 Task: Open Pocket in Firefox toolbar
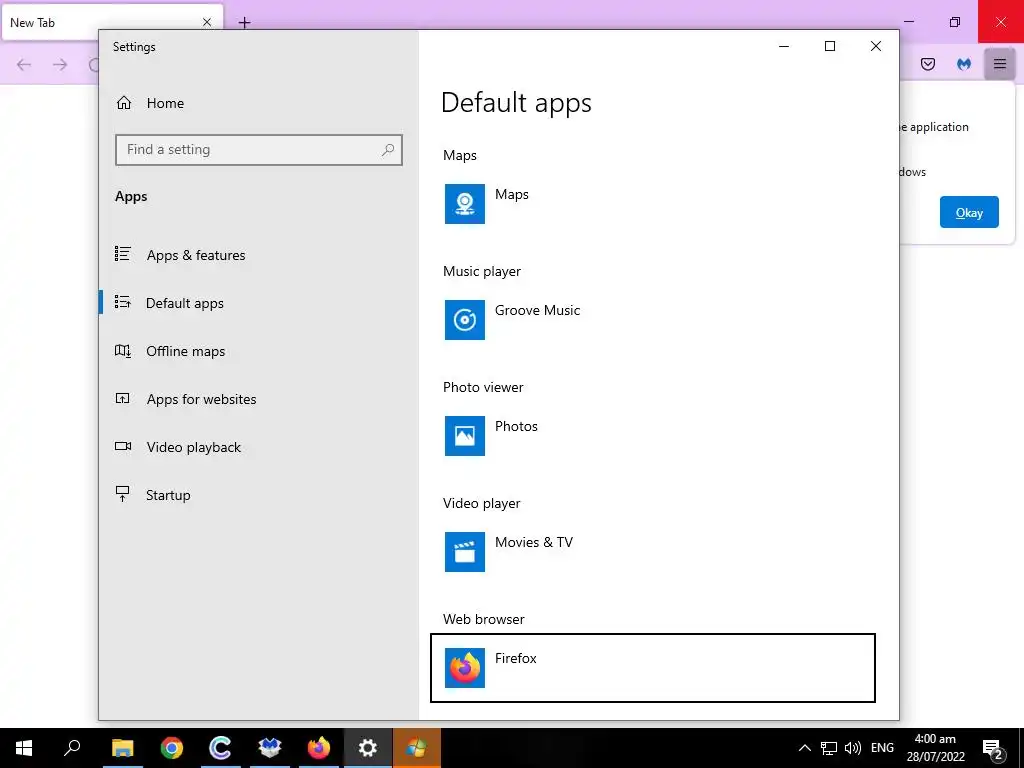coord(928,64)
